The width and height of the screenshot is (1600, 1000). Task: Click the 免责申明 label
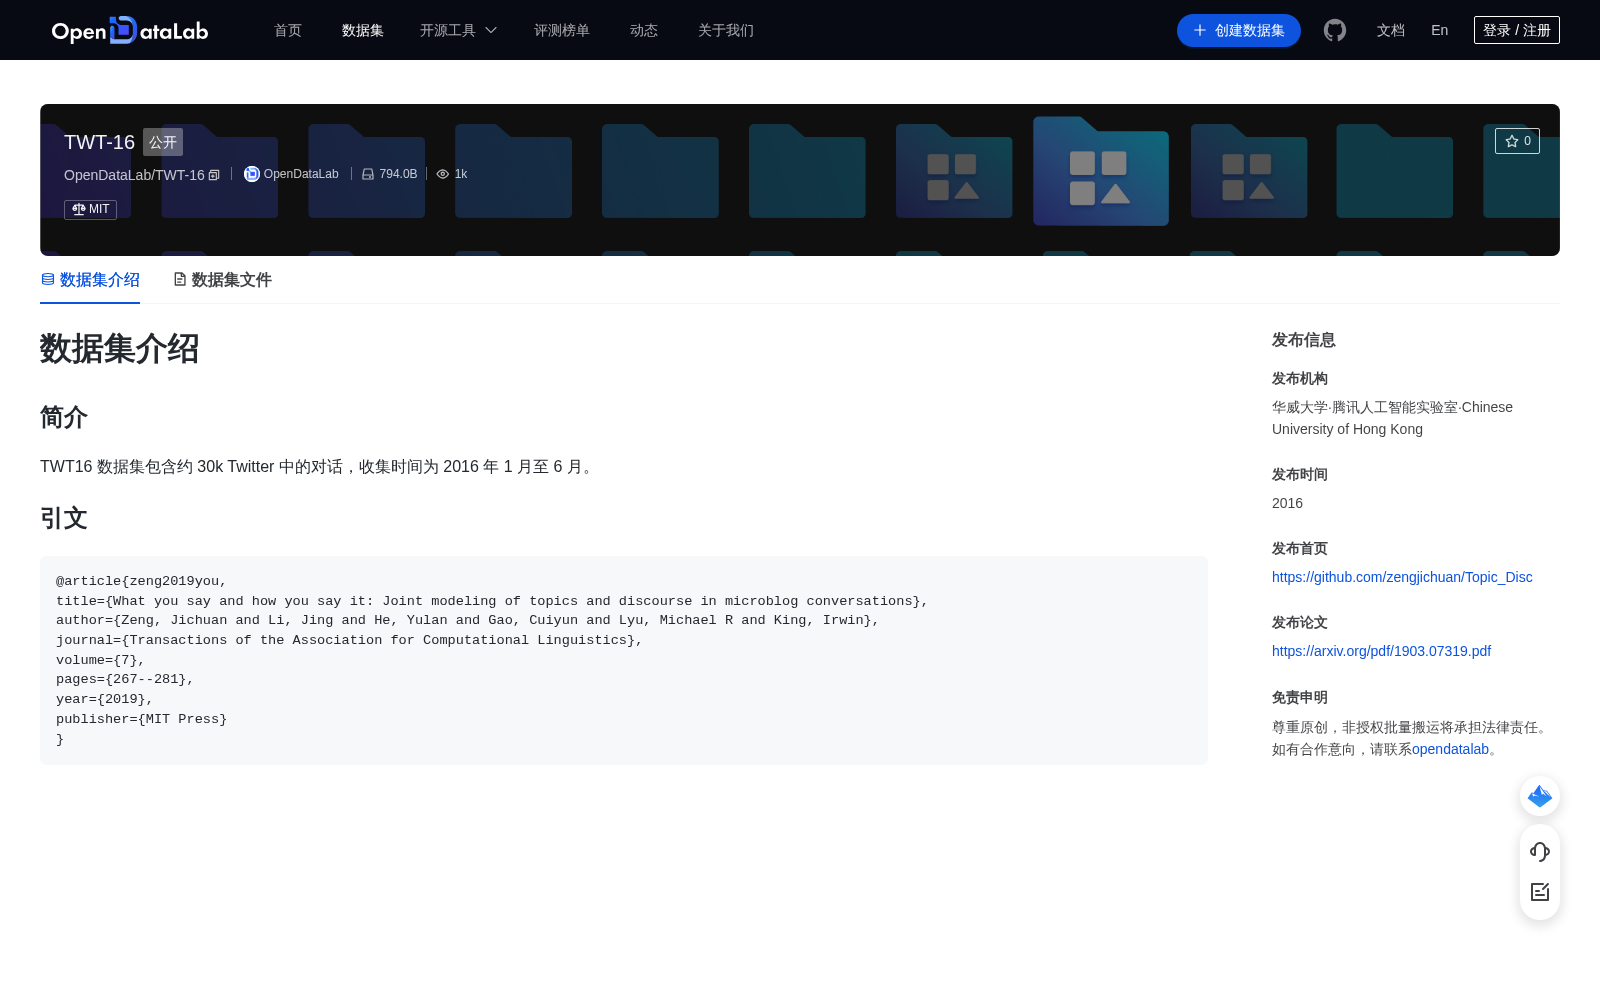[x=1300, y=697]
